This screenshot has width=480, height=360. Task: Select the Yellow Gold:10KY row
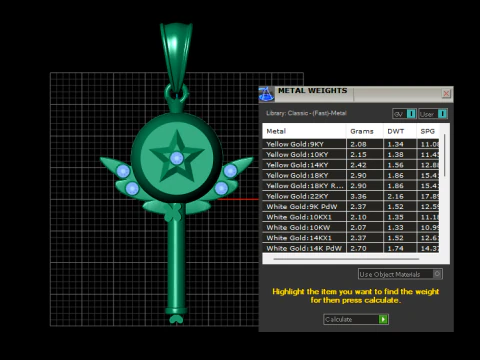(351, 155)
